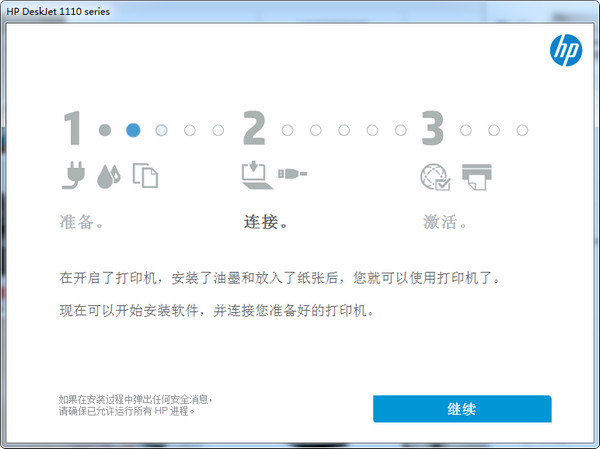Click the blue 继续 continue button

click(x=462, y=409)
